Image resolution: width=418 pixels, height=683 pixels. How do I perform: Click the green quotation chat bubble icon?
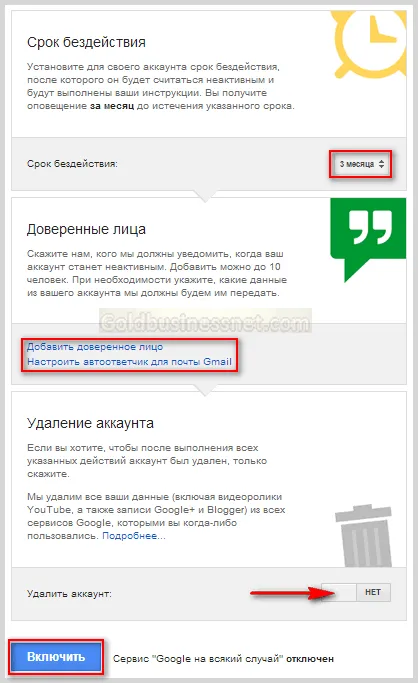(x=368, y=240)
